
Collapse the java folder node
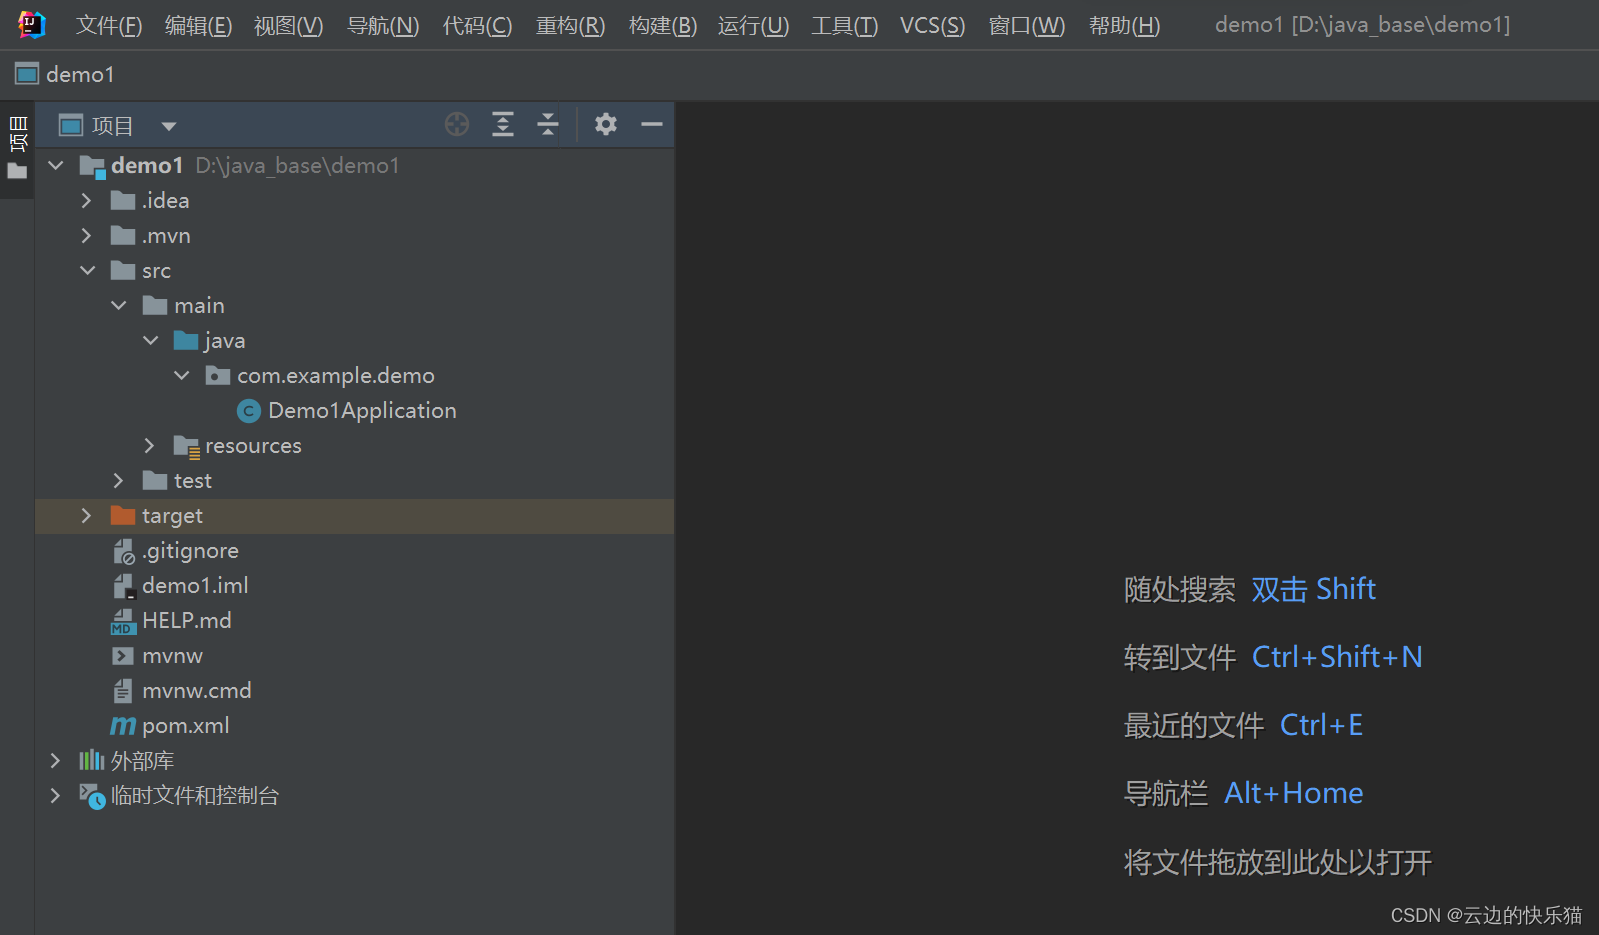pyautogui.click(x=151, y=340)
